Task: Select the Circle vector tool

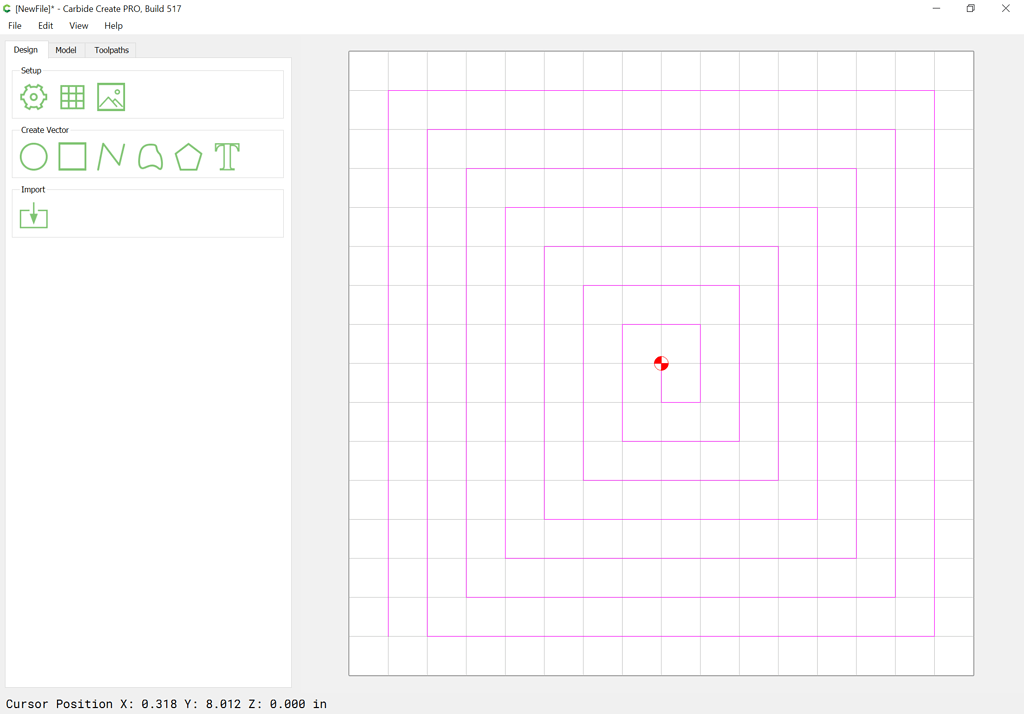Action: coord(34,157)
